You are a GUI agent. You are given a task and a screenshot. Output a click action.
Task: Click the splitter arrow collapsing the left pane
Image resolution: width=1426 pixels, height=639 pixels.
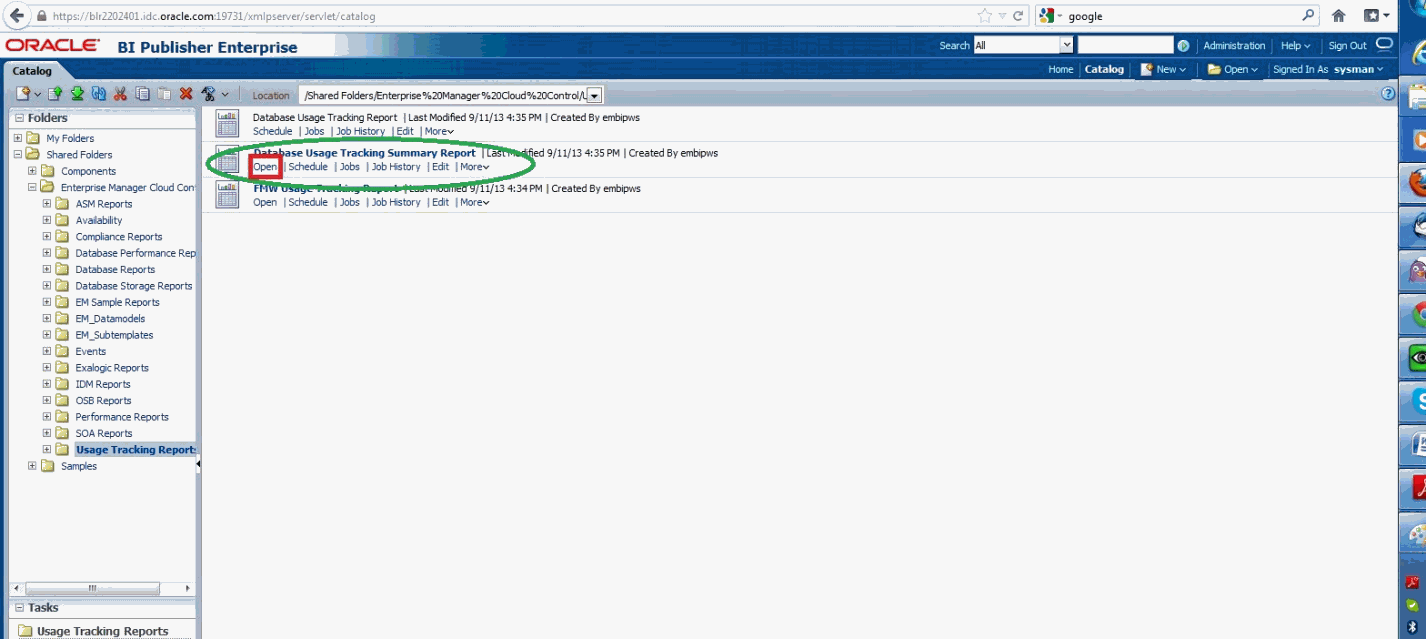tap(198, 464)
